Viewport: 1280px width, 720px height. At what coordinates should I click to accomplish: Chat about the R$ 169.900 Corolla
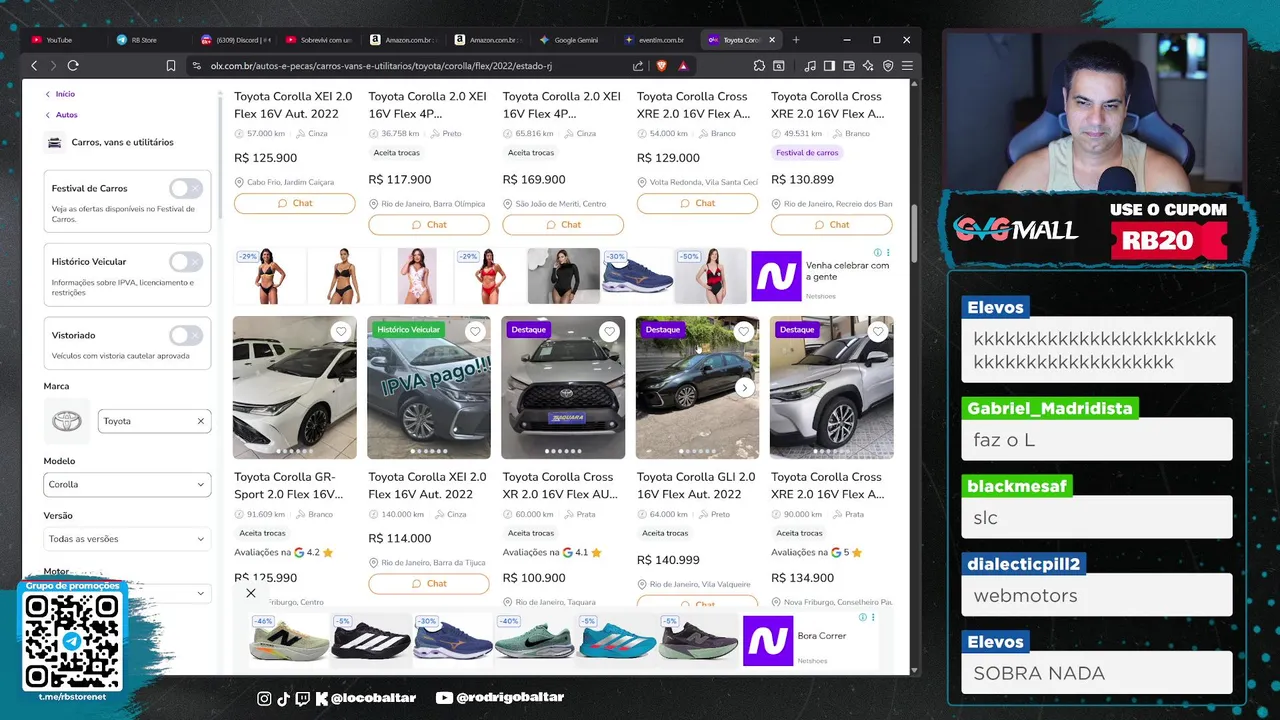tap(563, 225)
